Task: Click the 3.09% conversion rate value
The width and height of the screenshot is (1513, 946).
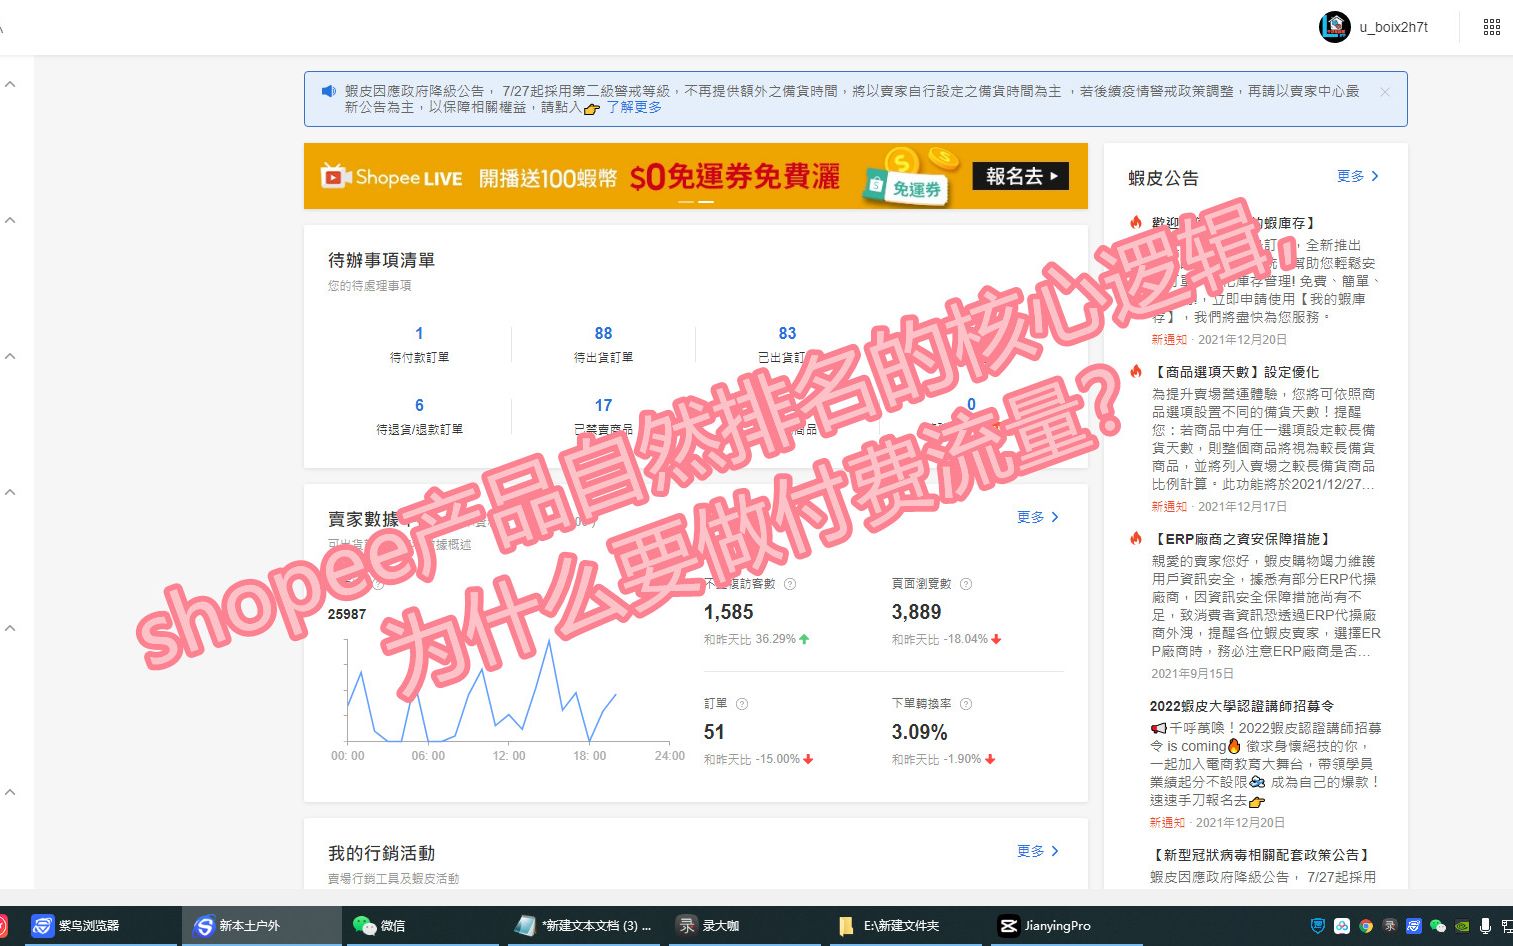Action: 920,732
